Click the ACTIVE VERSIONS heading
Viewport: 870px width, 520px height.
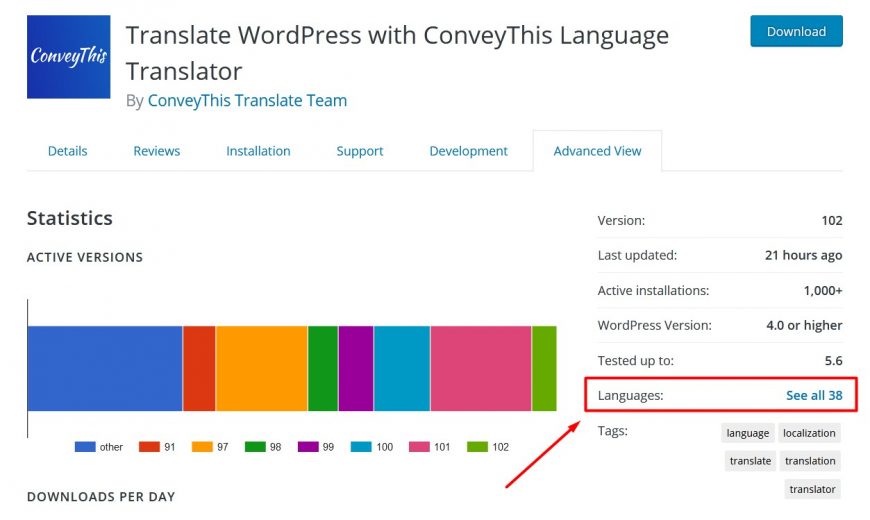point(85,258)
